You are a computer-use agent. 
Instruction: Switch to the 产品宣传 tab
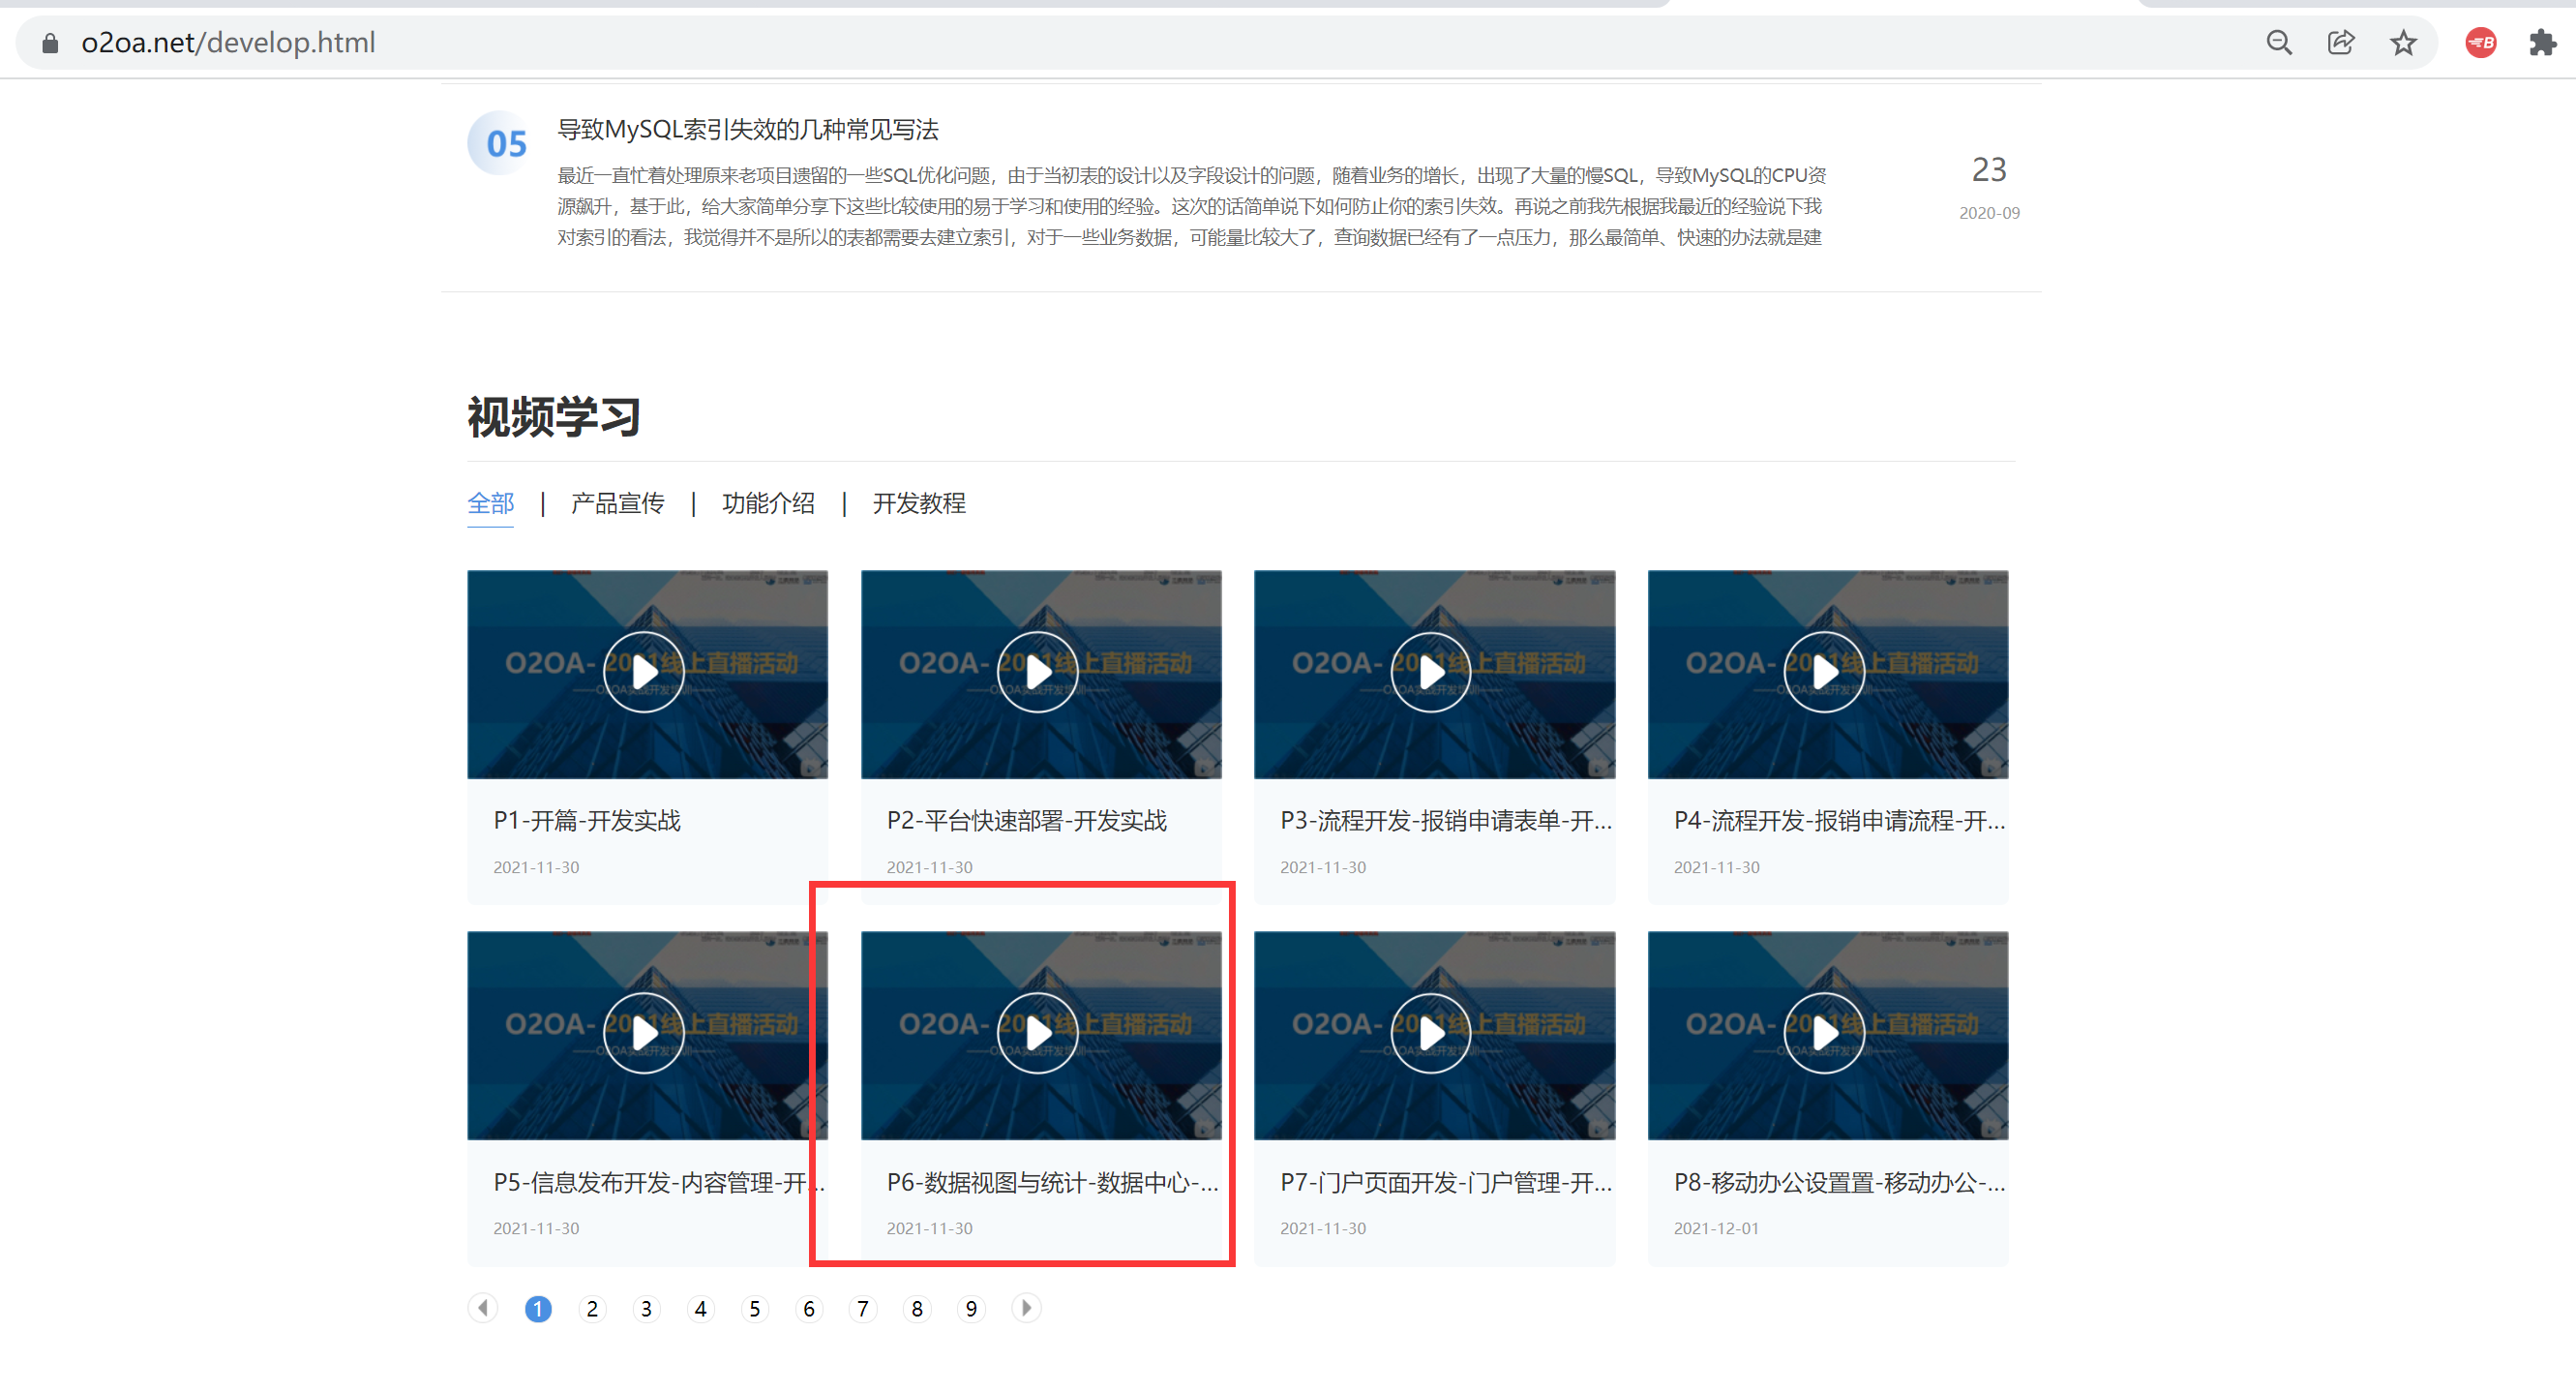[617, 503]
